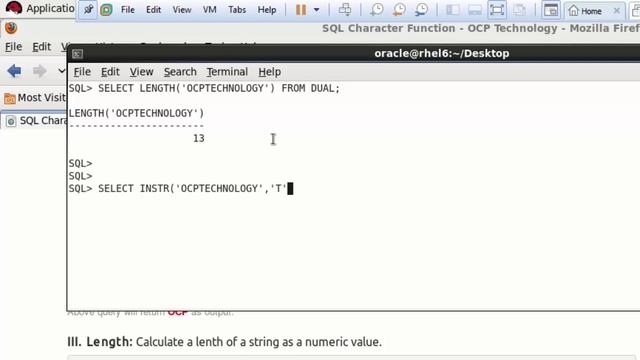Enter full screen mode icon

[x=497, y=9]
